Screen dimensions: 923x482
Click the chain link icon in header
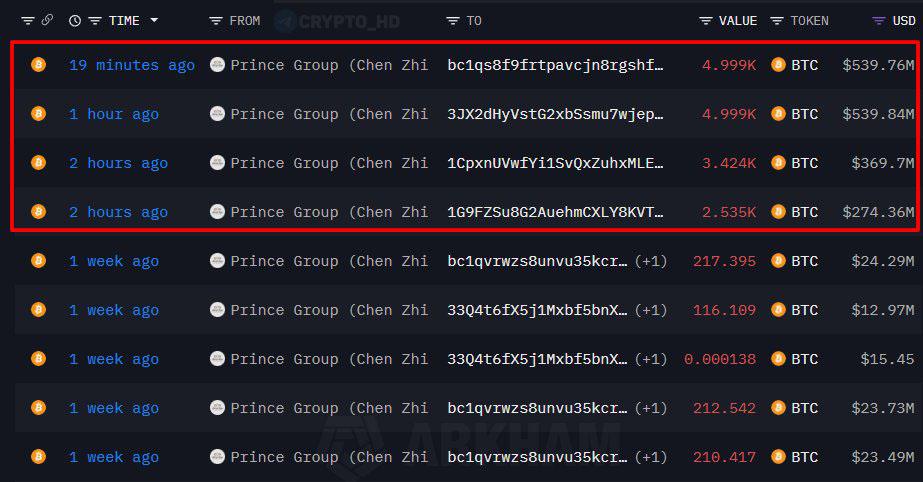click(47, 20)
